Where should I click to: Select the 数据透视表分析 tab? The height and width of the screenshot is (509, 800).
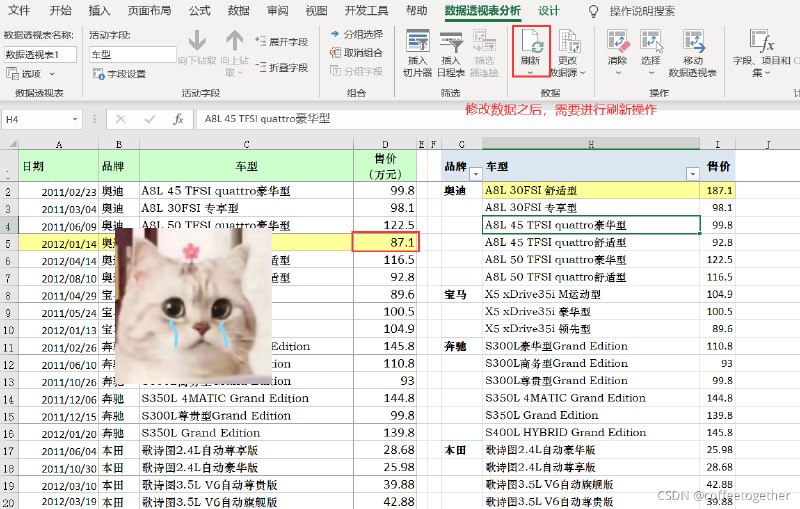point(483,11)
